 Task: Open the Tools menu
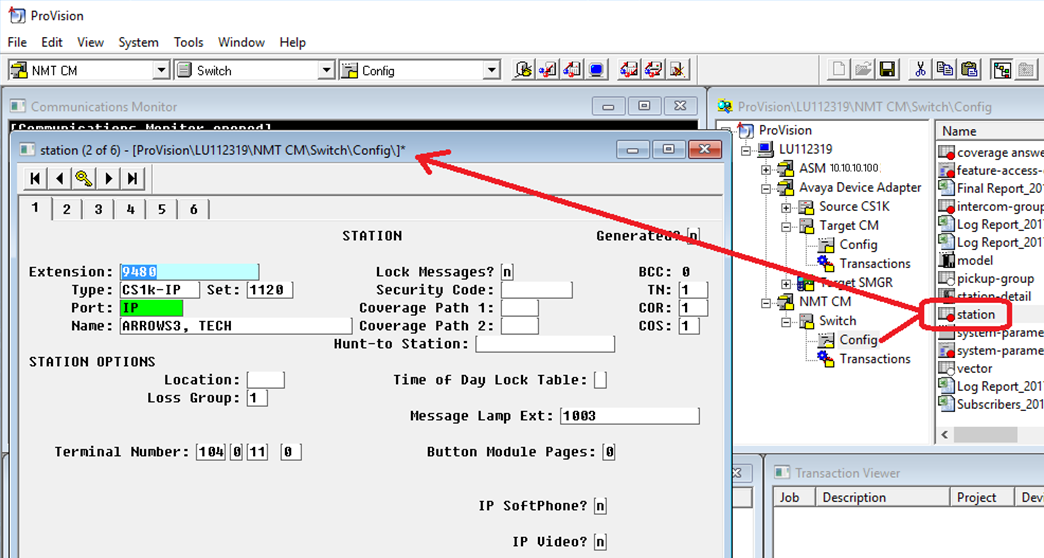point(188,42)
